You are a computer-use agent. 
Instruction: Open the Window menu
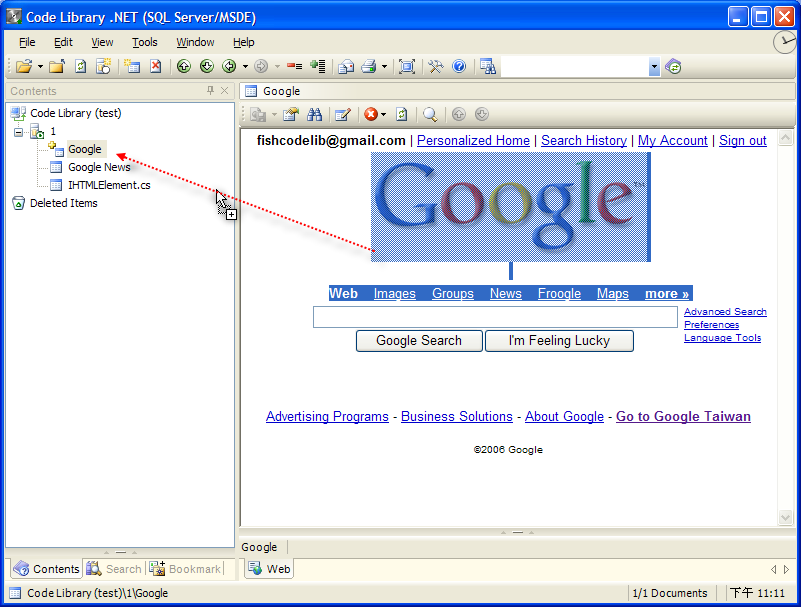(195, 42)
